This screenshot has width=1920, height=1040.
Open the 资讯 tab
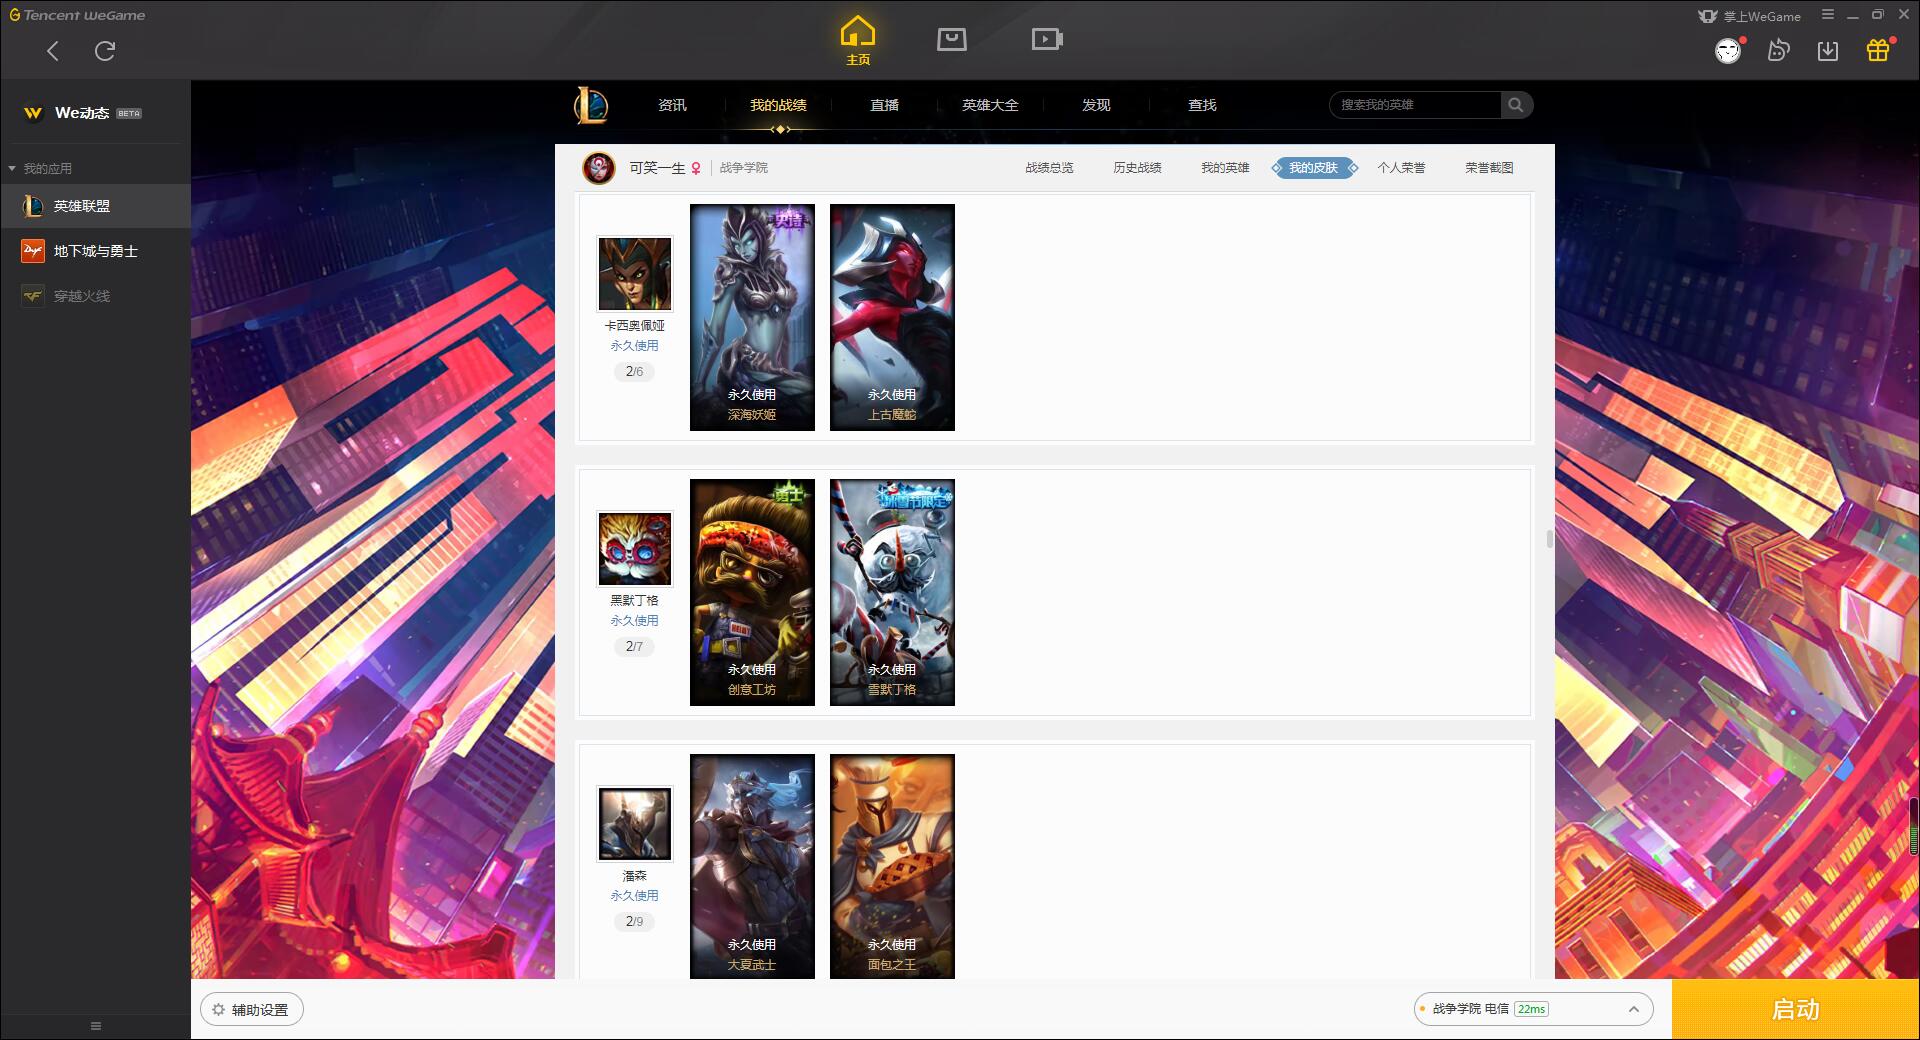point(672,105)
